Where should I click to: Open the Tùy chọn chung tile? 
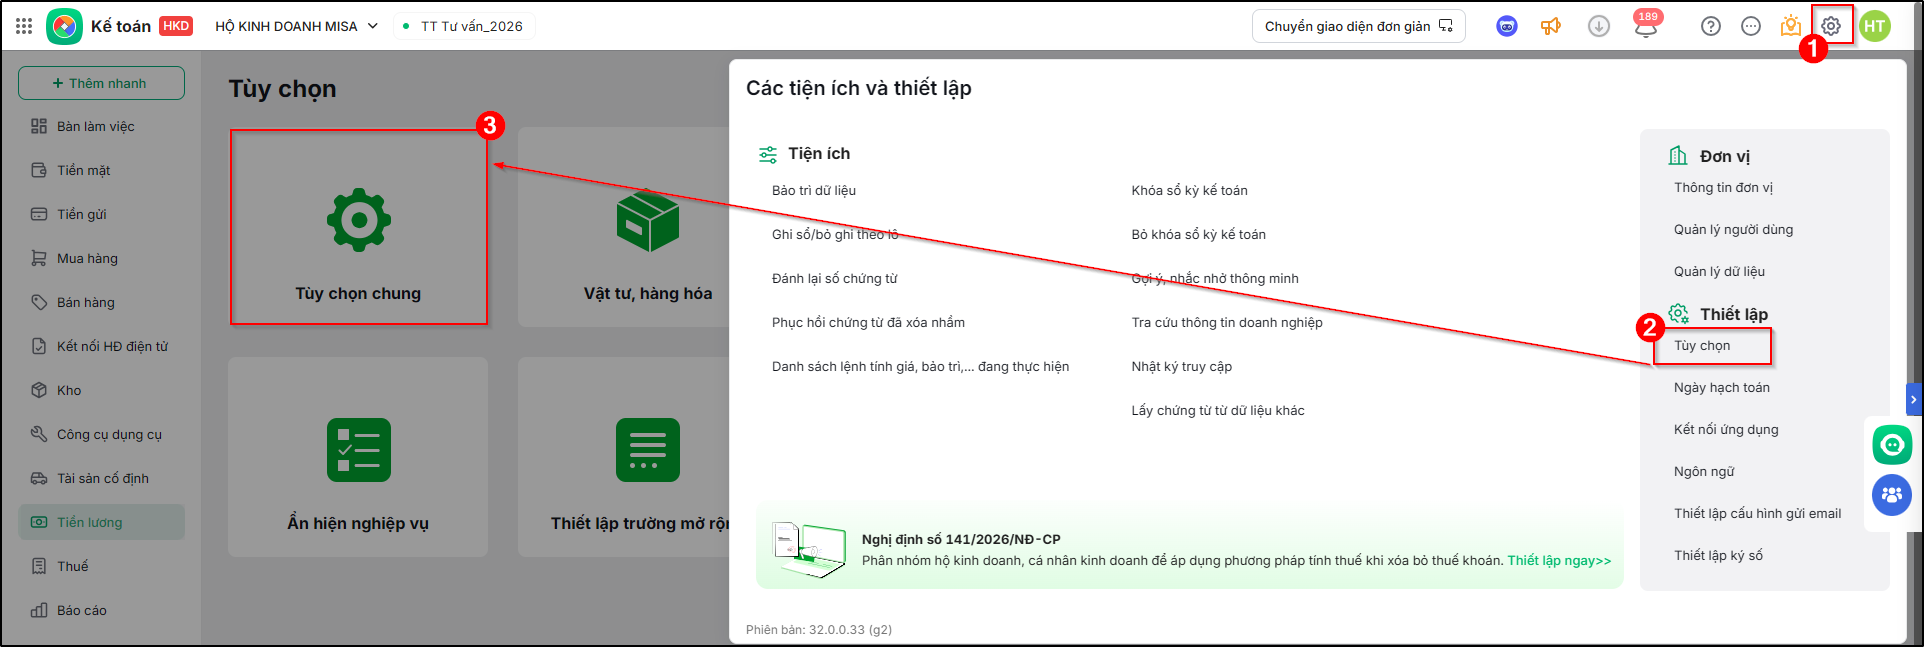tap(358, 227)
